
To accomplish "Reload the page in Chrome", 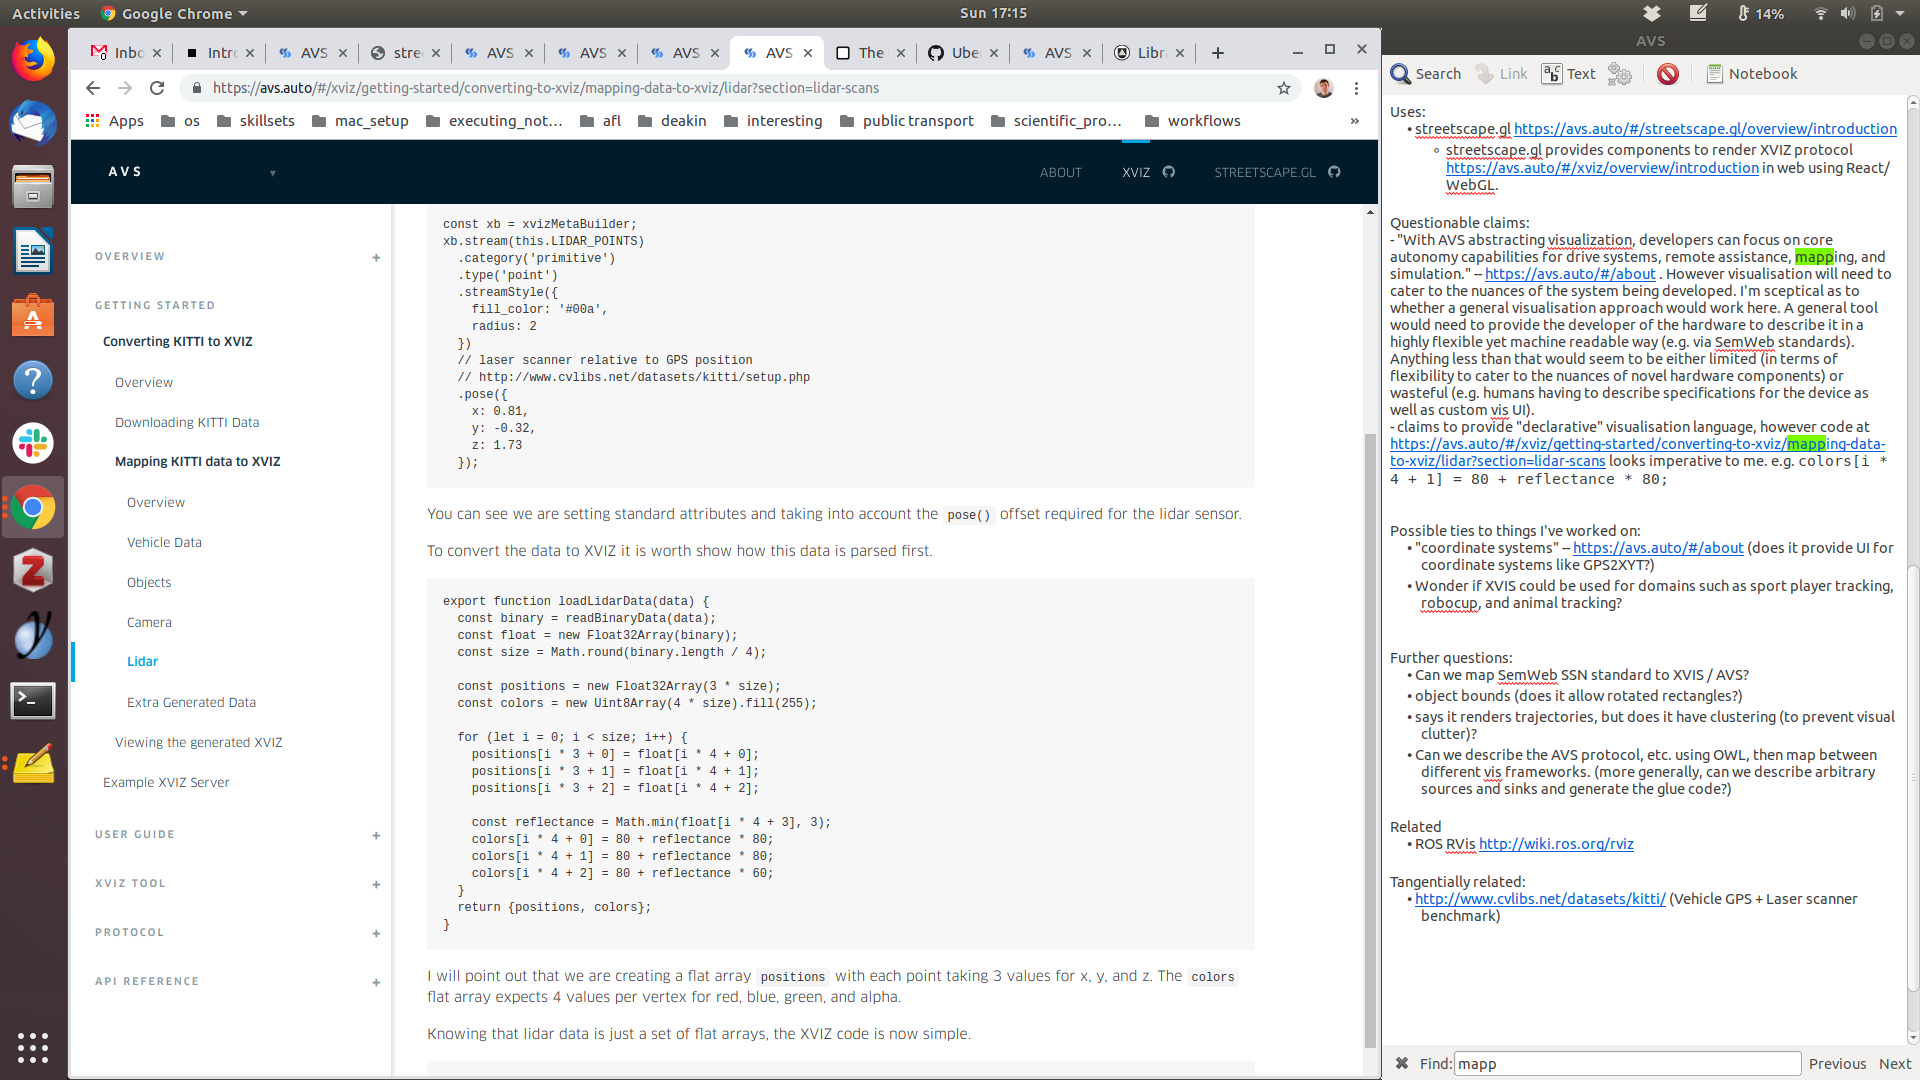I will (x=157, y=88).
